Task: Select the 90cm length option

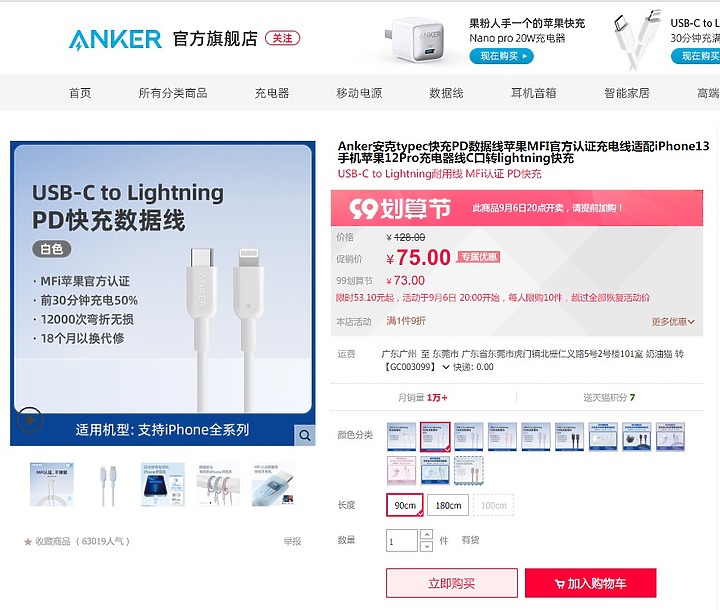Action: (405, 505)
